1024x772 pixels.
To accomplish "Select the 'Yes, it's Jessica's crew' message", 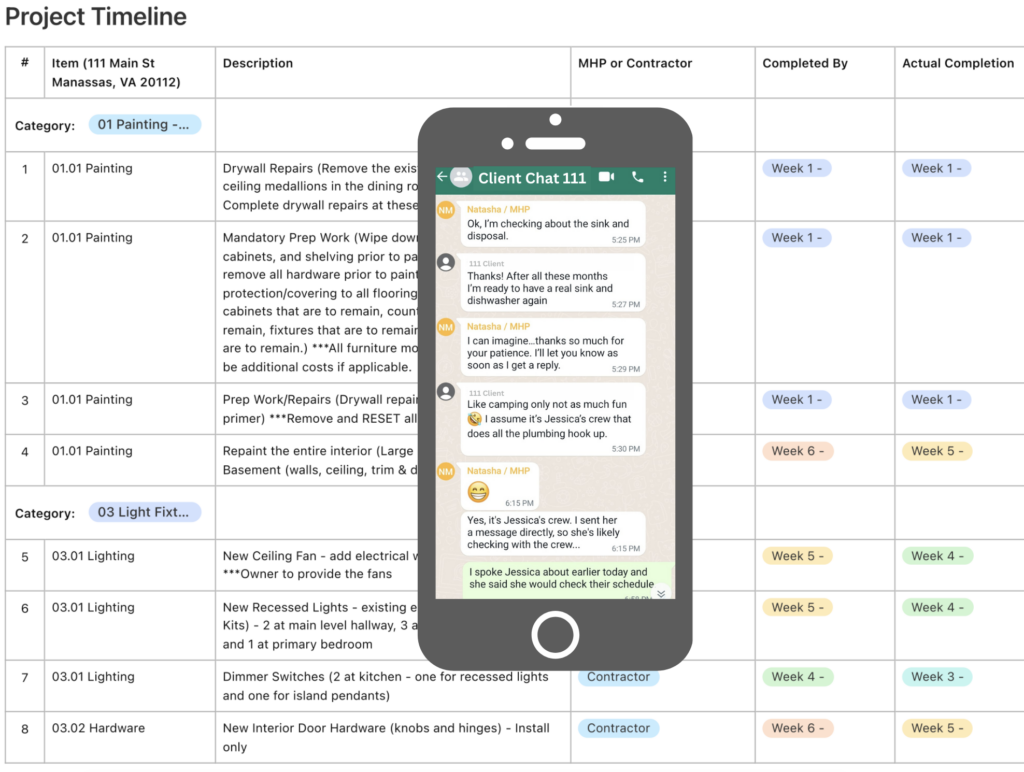I will click(552, 532).
